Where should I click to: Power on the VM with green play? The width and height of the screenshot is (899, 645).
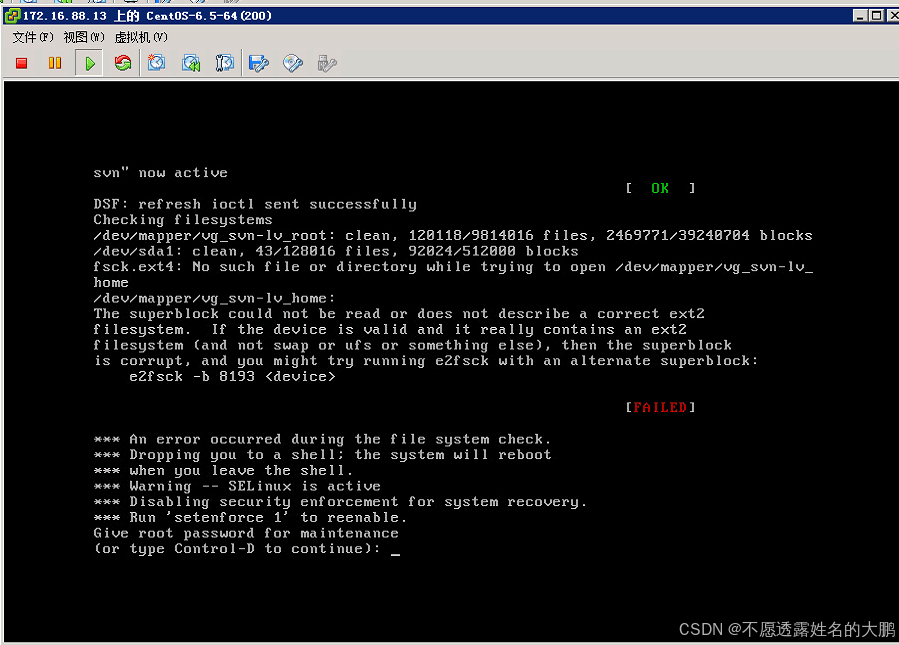pyautogui.click(x=89, y=63)
